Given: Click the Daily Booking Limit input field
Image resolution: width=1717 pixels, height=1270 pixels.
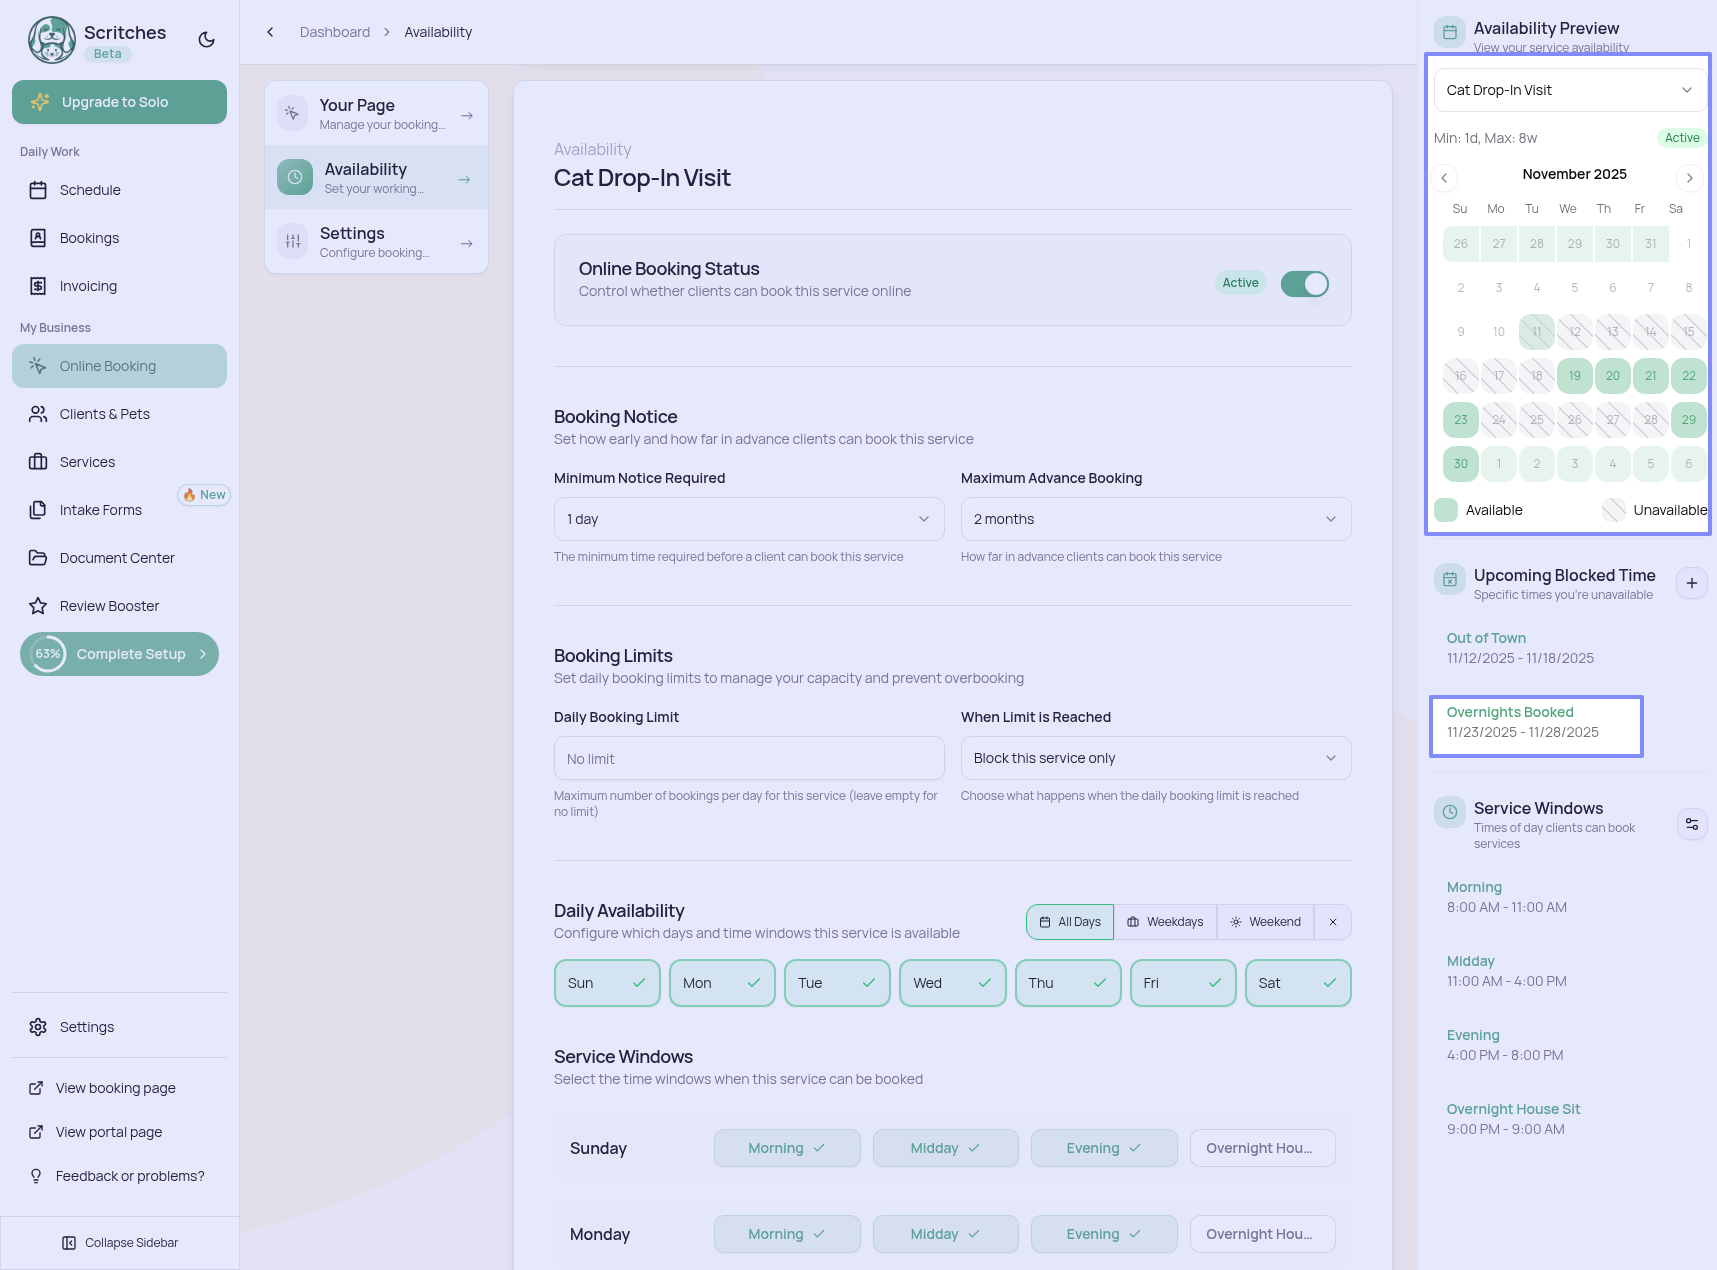Looking at the screenshot, I should [748, 759].
